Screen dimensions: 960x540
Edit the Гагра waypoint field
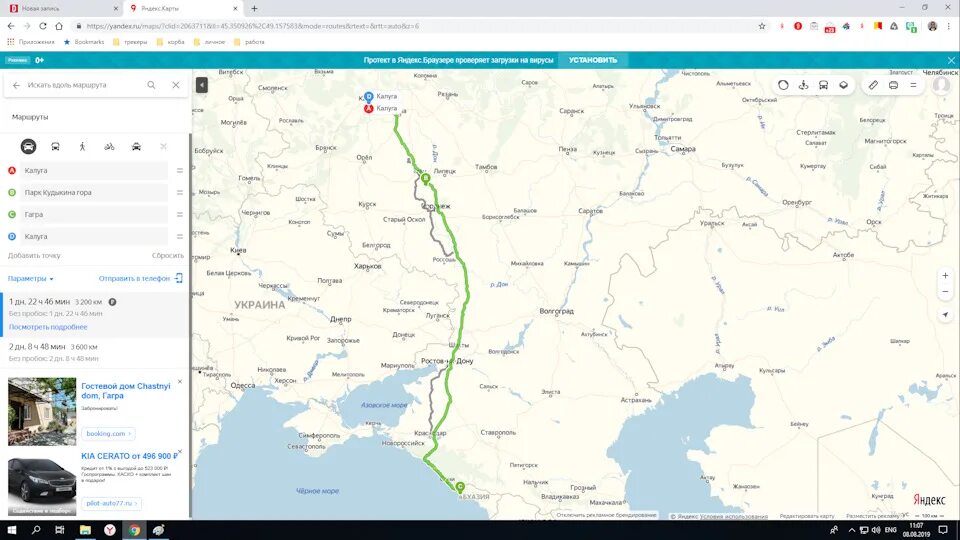click(94, 214)
